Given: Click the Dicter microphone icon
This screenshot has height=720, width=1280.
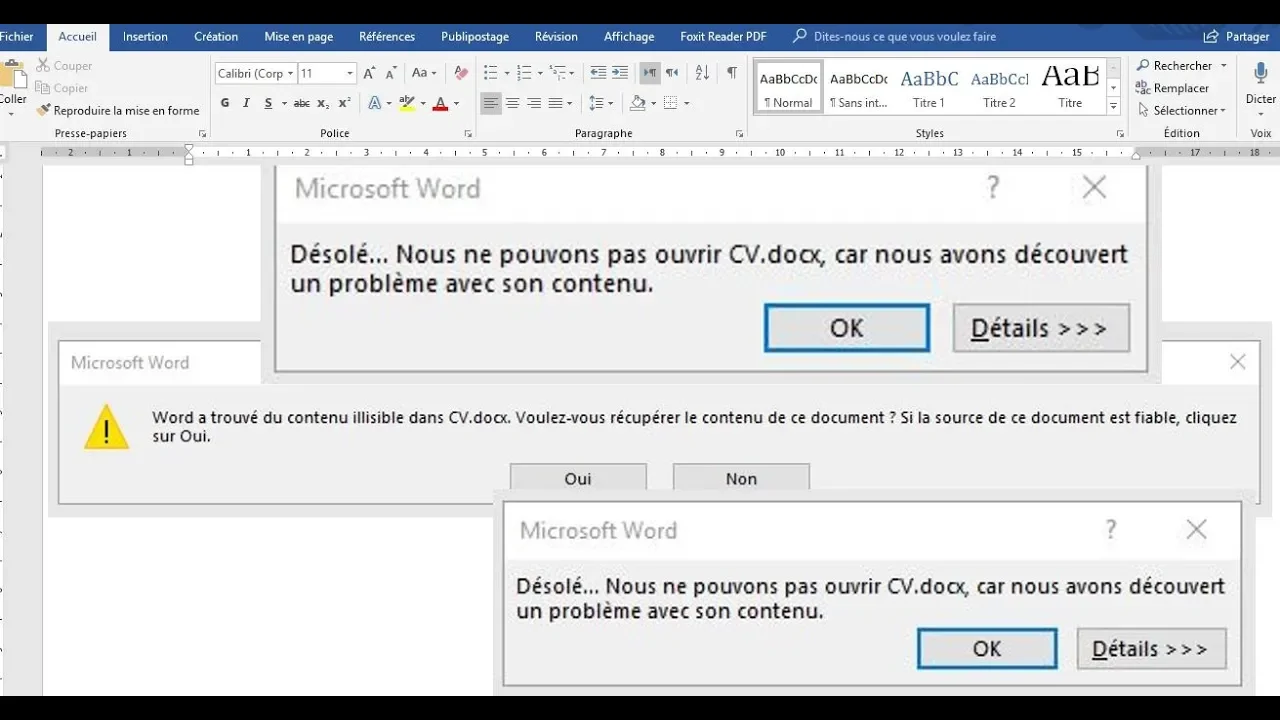Looking at the screenshot, I should (x=1260, y=73).
